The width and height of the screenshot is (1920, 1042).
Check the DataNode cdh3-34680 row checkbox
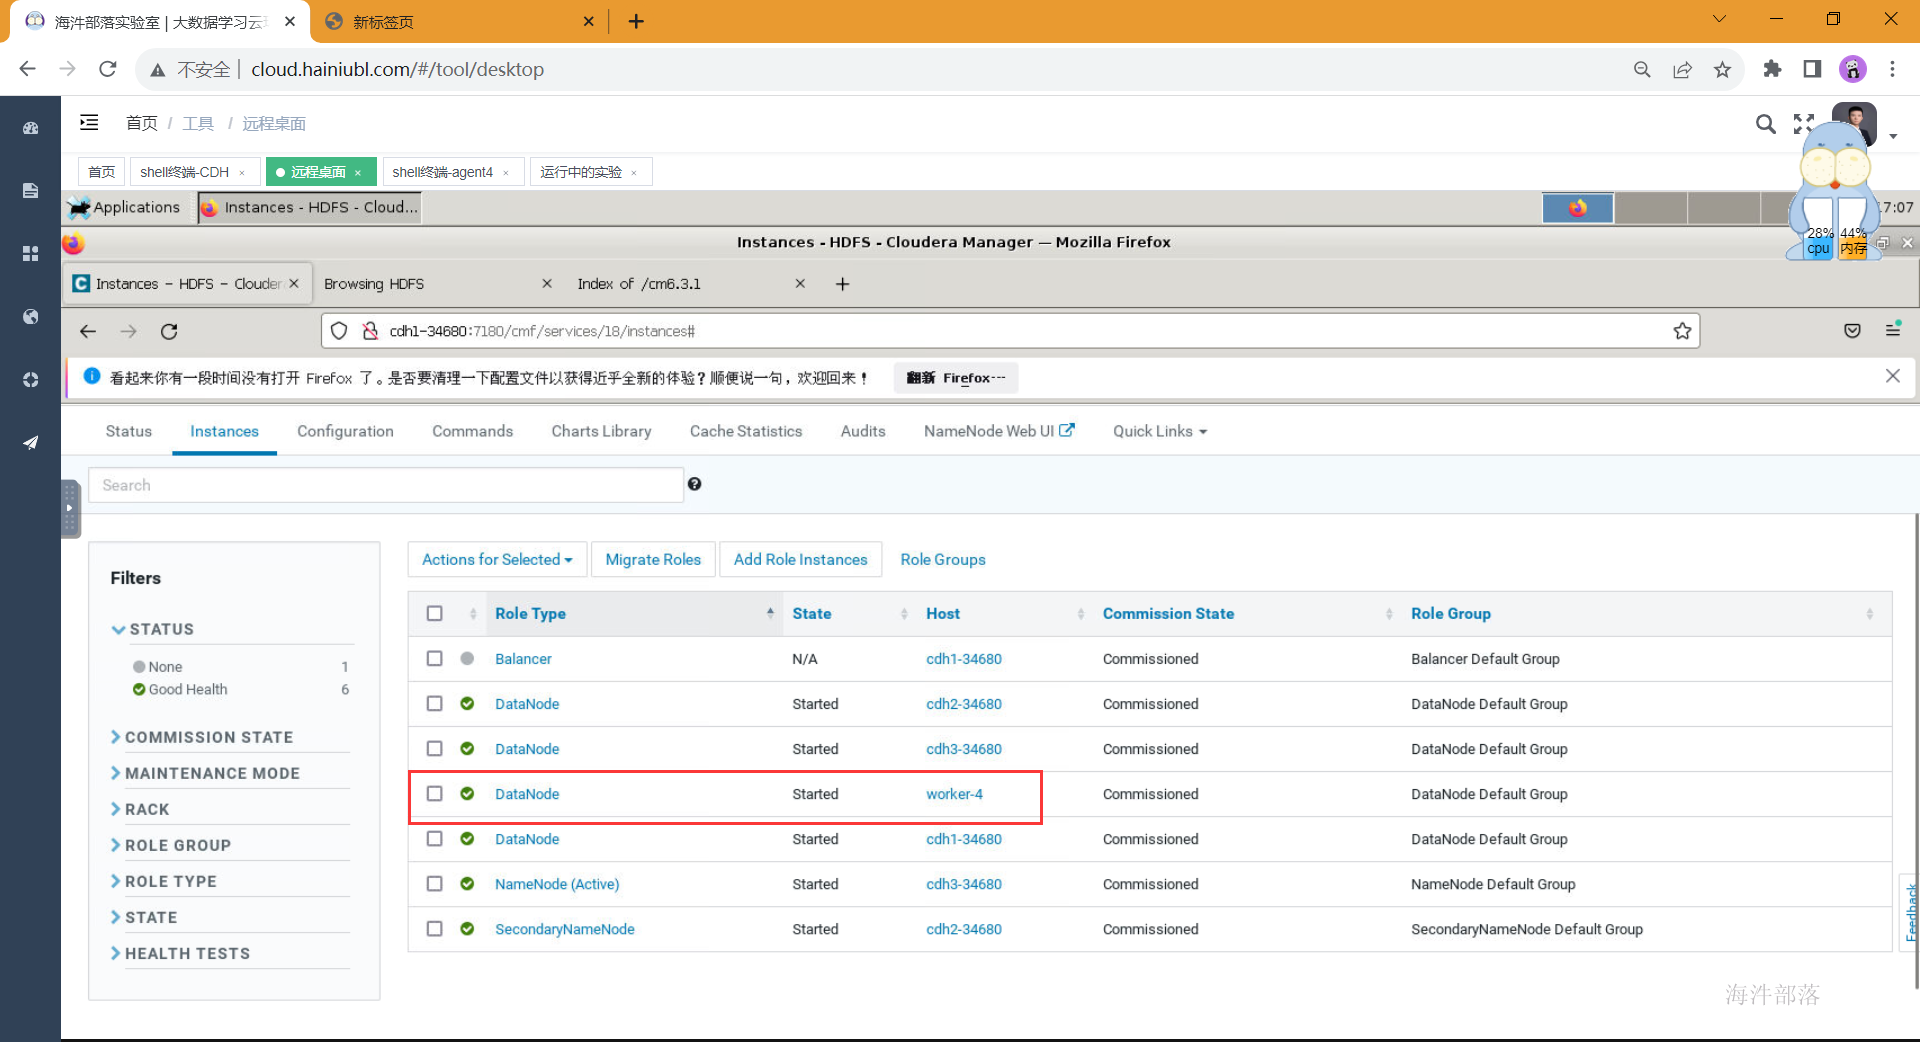tap(434, 748)
